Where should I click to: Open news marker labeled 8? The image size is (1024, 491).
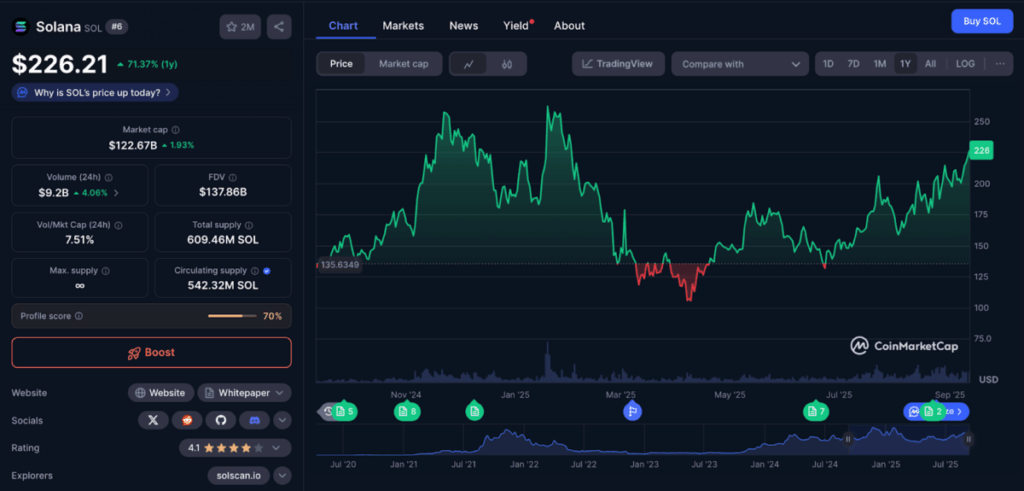point(408,411)
